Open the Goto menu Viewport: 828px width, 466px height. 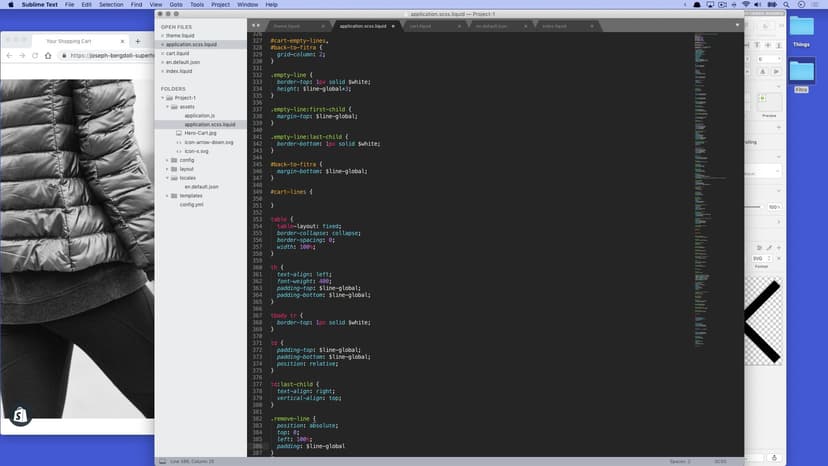coord(176,5)
